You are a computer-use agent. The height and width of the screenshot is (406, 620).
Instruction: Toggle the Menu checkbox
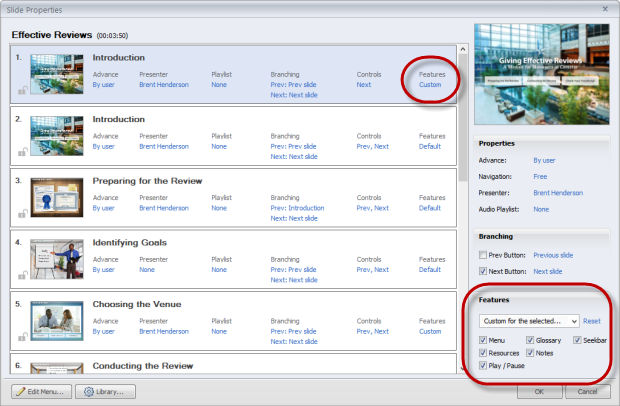click(484, 340)
